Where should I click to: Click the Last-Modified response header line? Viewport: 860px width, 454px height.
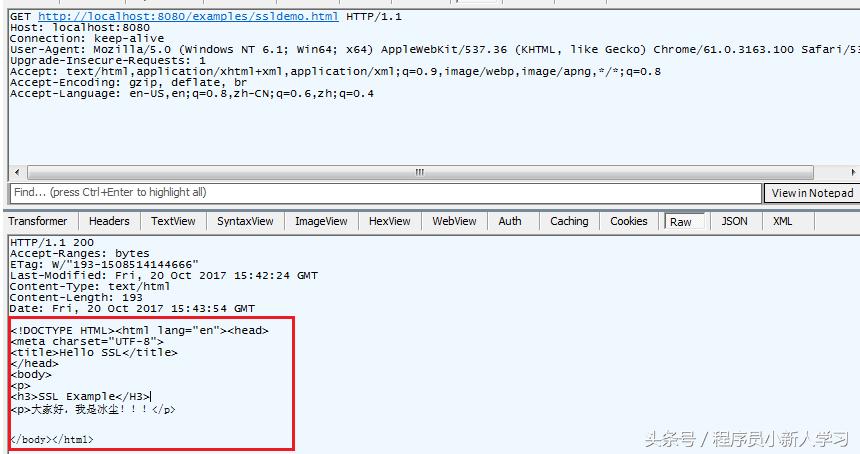pos(163,275)
